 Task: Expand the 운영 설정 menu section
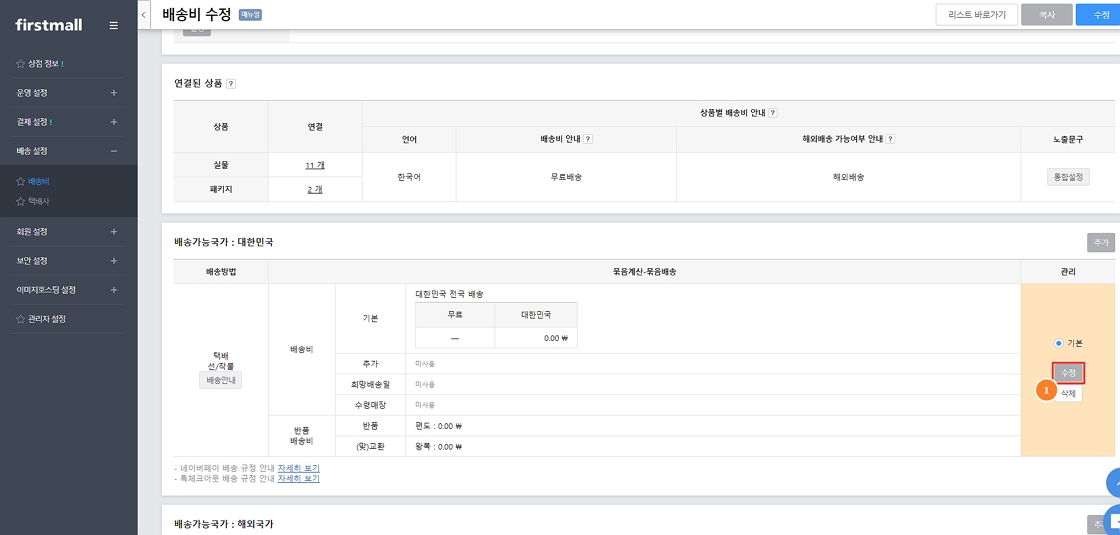point(113,93)
